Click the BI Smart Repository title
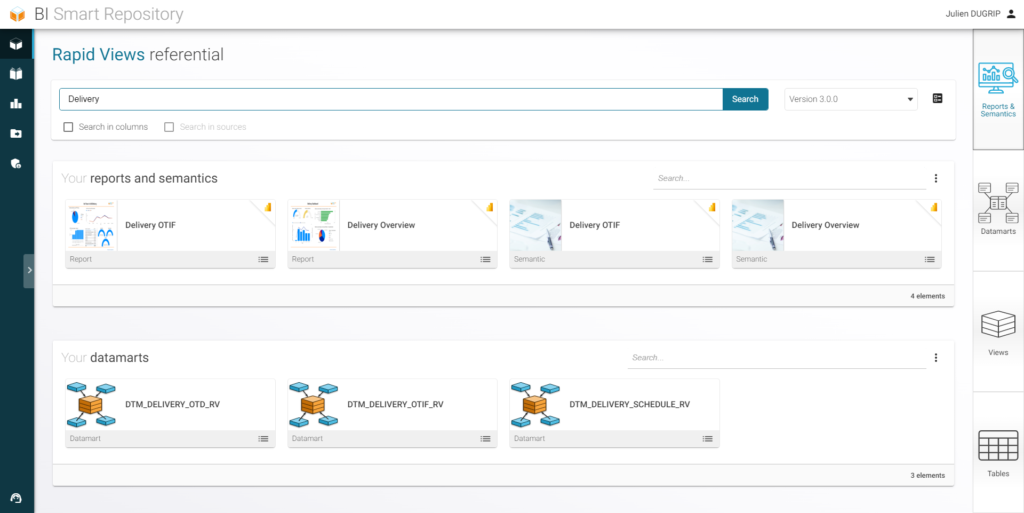The height and width of the screenshot is (513, 1024). tap(109, 14)
